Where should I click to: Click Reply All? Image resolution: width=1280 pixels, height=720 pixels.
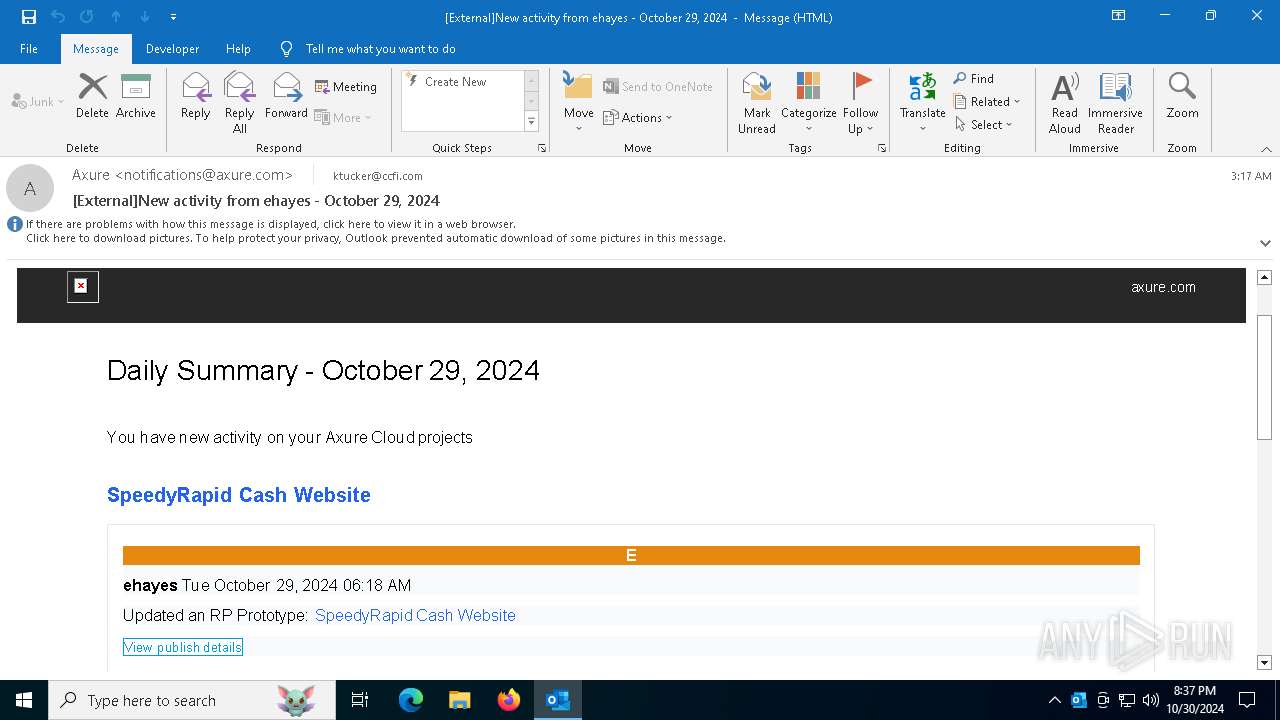(239, 102)
